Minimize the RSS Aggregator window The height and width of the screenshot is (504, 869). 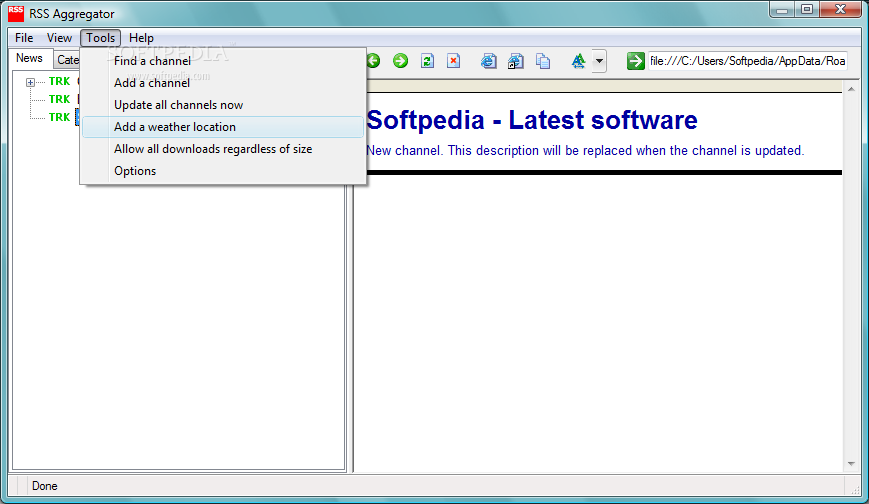(x=783, y=9)
